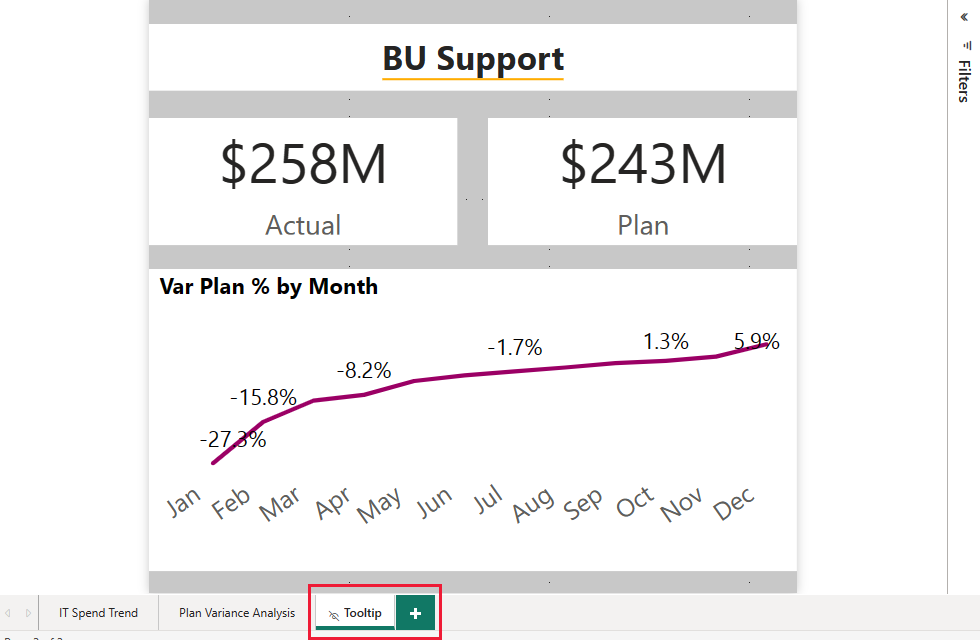Click the -27.3% January data label

tap(233, 438)
